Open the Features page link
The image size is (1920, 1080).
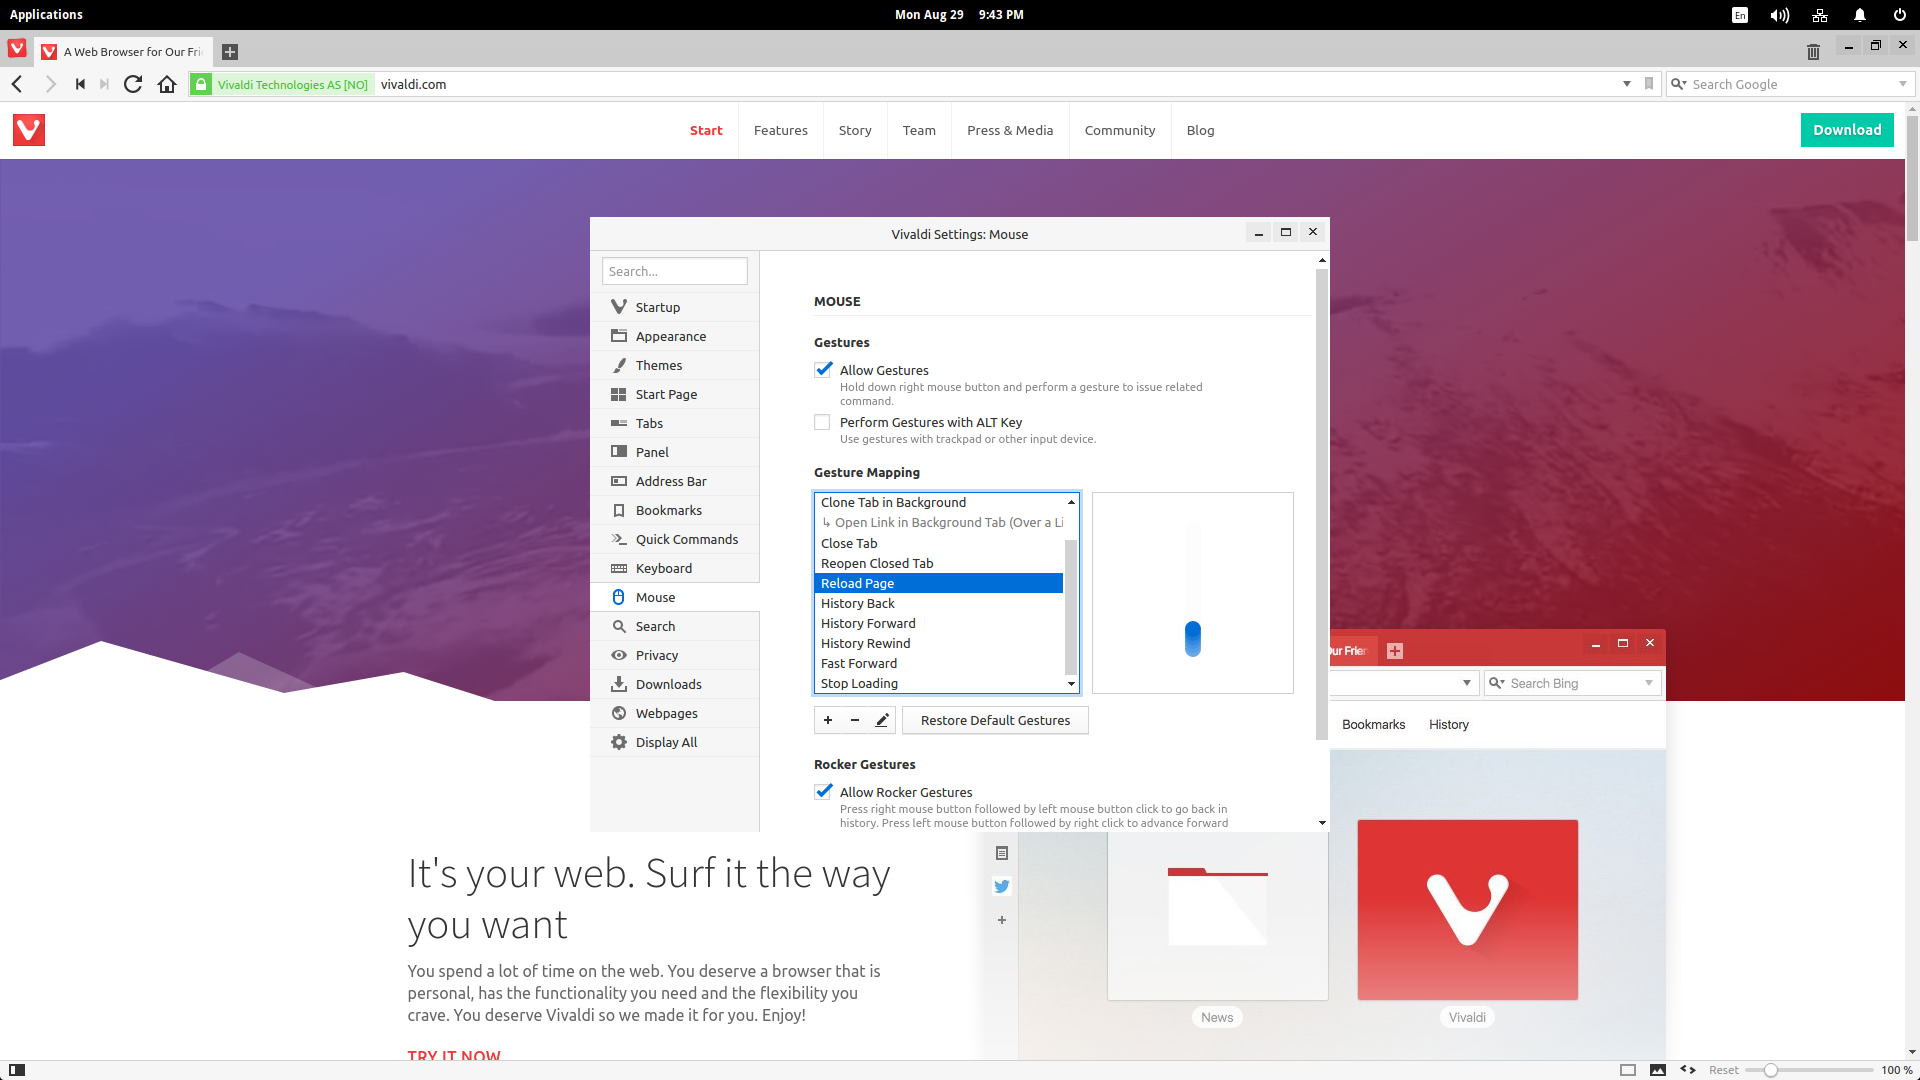pyautogui.click(x=781, y=130)
